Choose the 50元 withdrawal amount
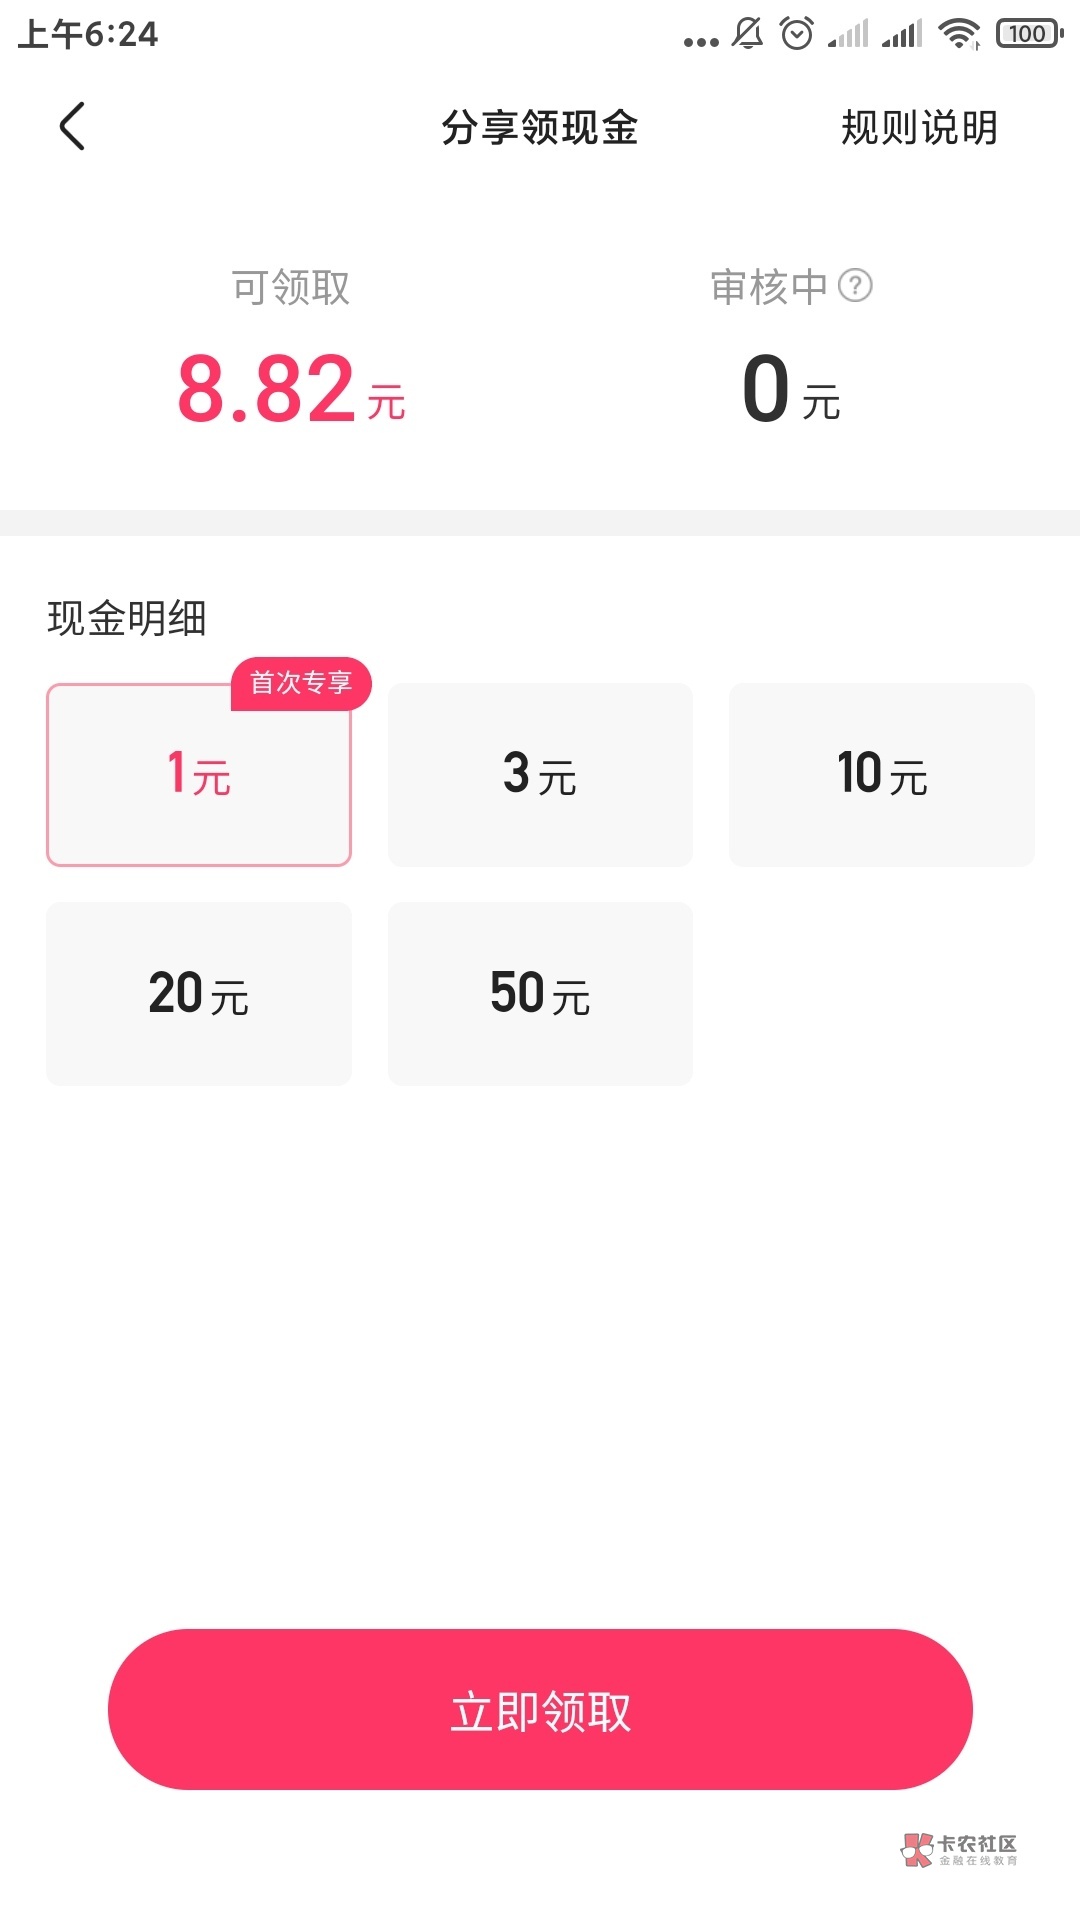Image resolution: width=1080 pixels, height=1920 pixels. click(540, 994)
